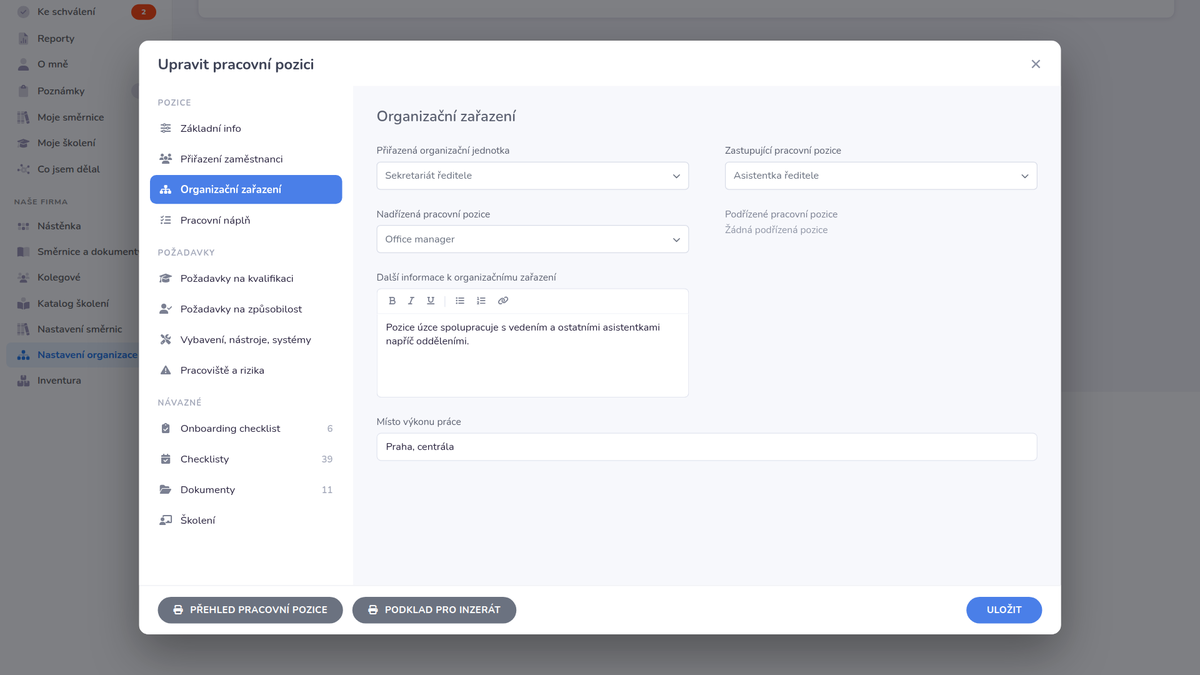The image size is (1200, 675).
Task: Apply underline formatting in the editor
Action: [431, 301]
